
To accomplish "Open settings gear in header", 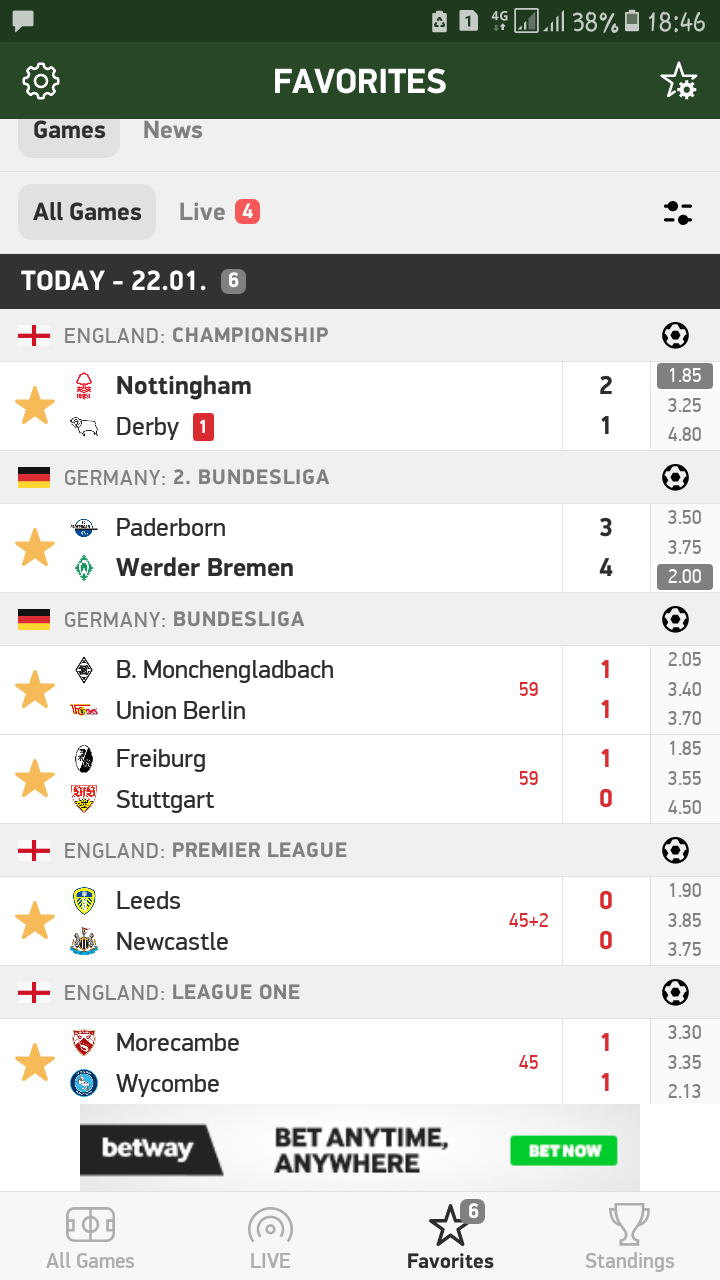I will click(41, 81).
